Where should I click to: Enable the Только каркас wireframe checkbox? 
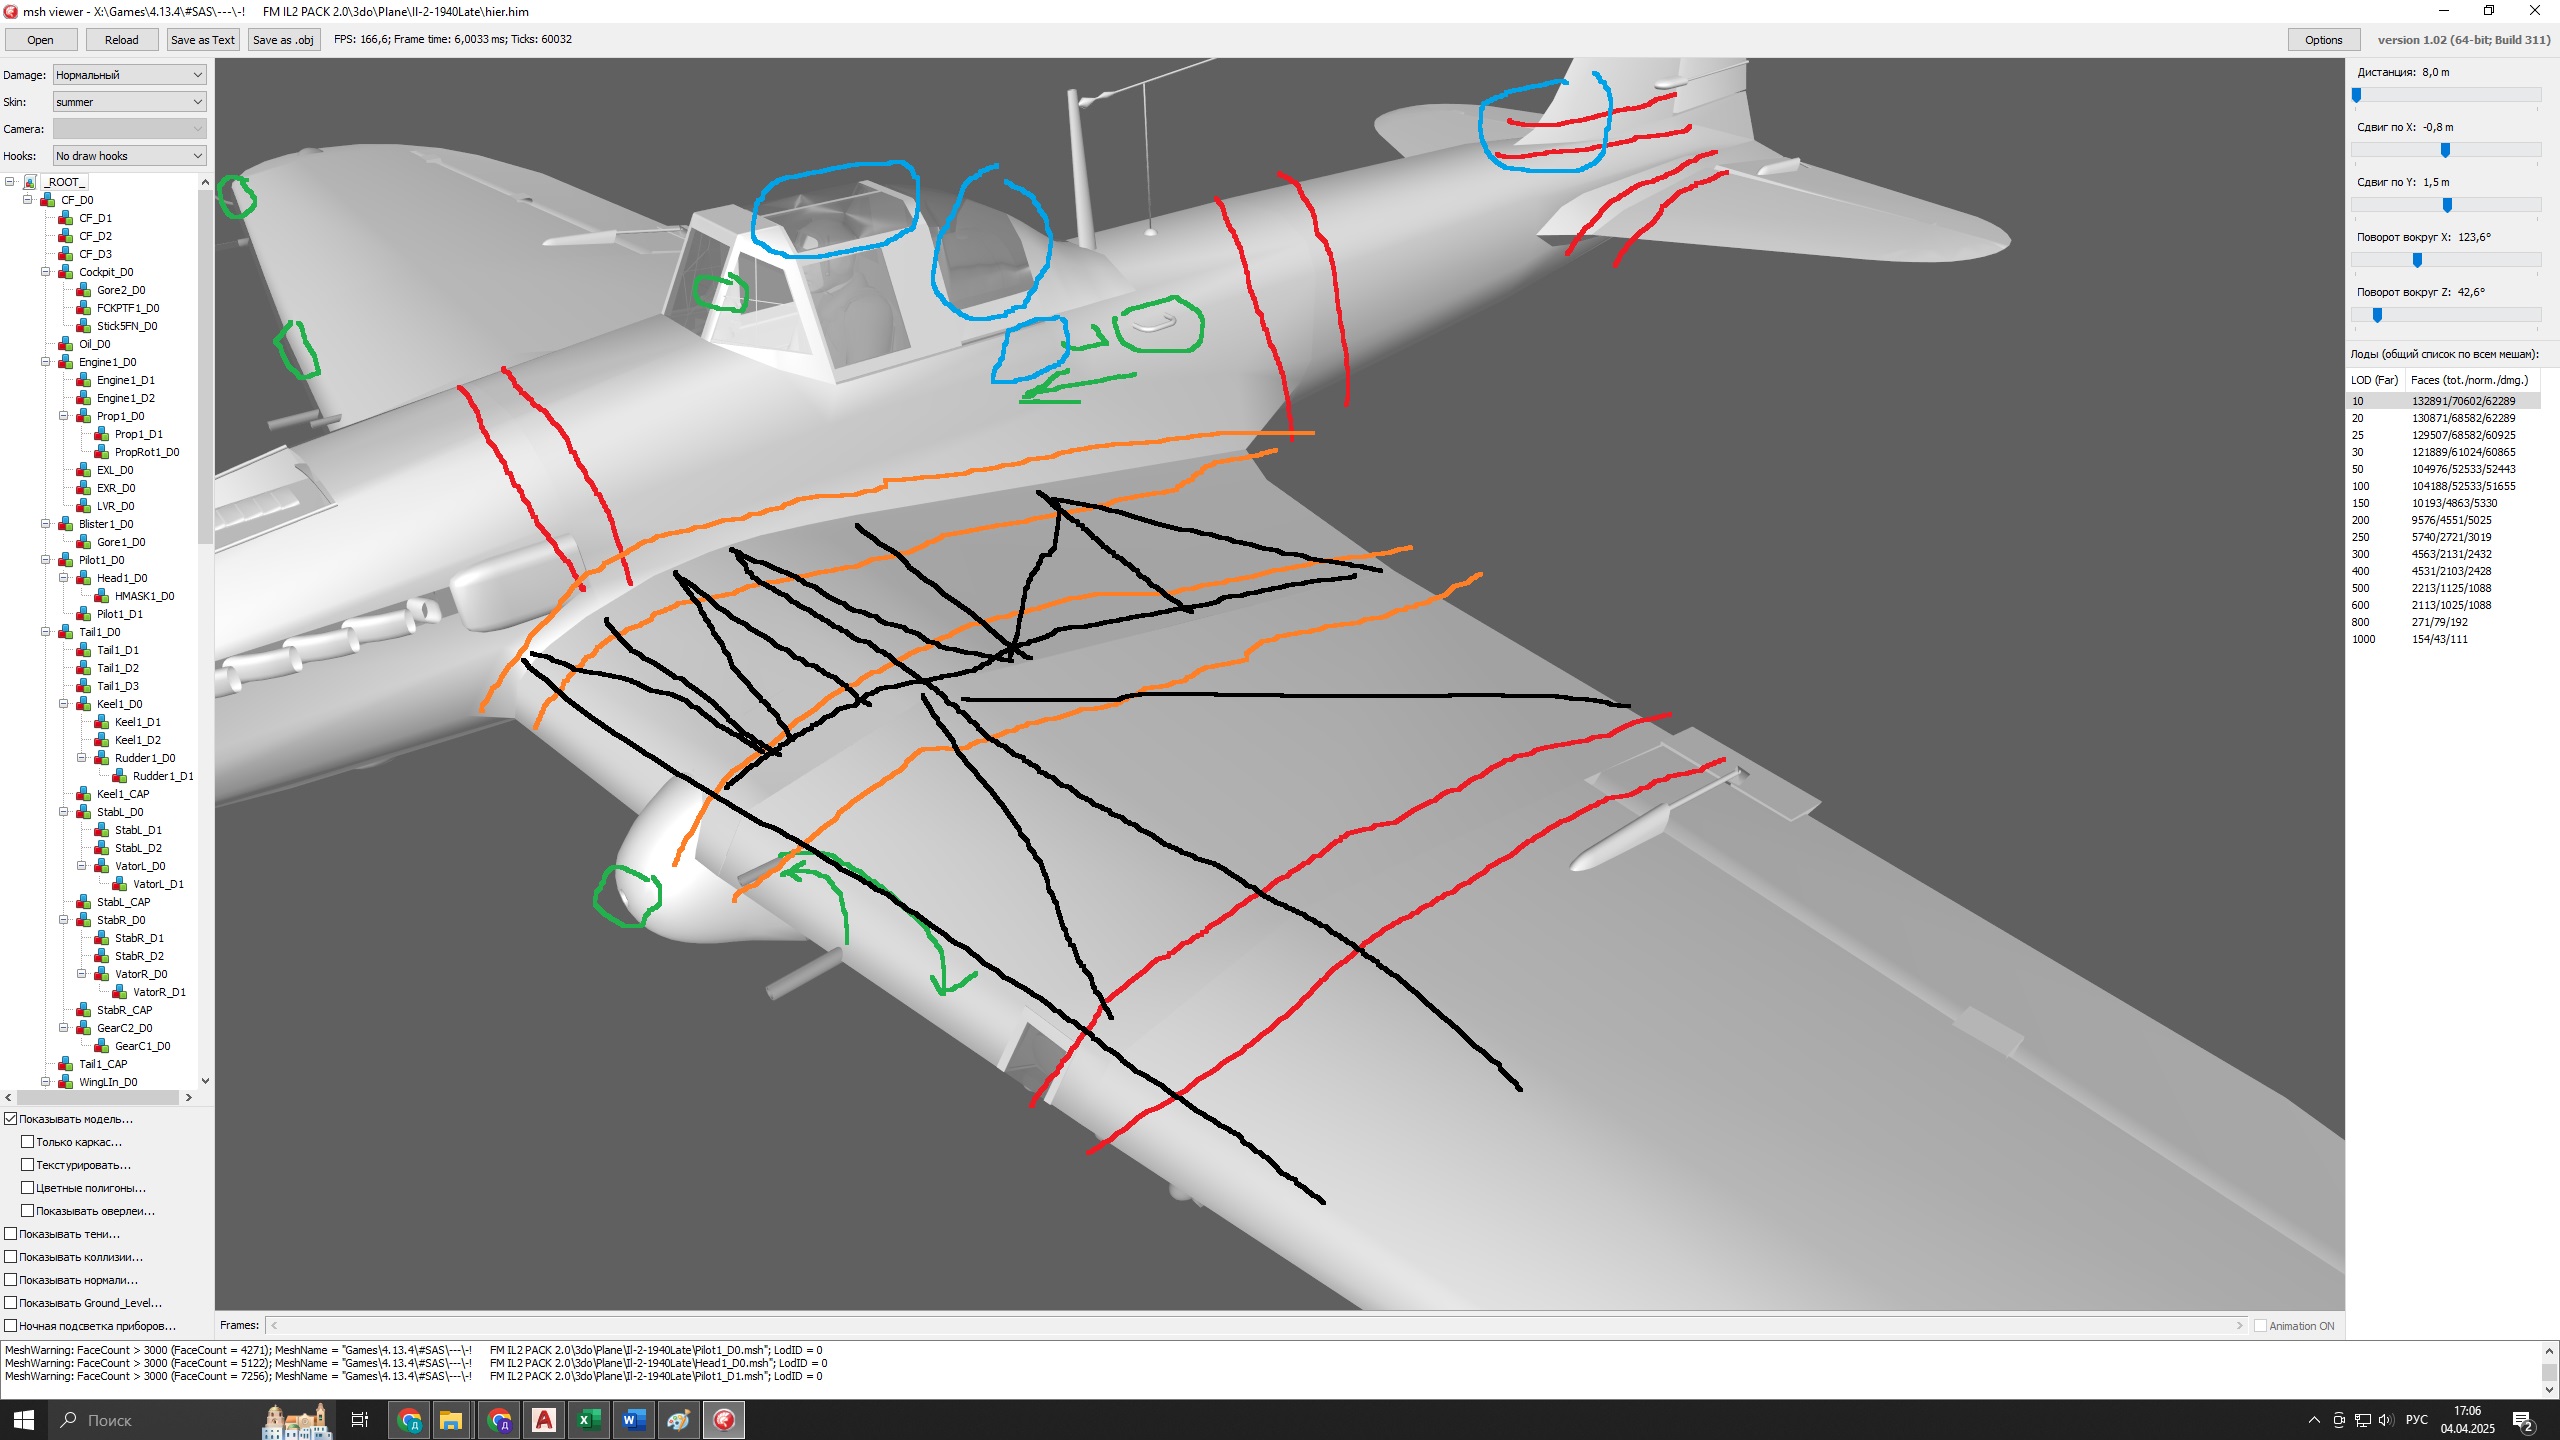(28, 1142)
